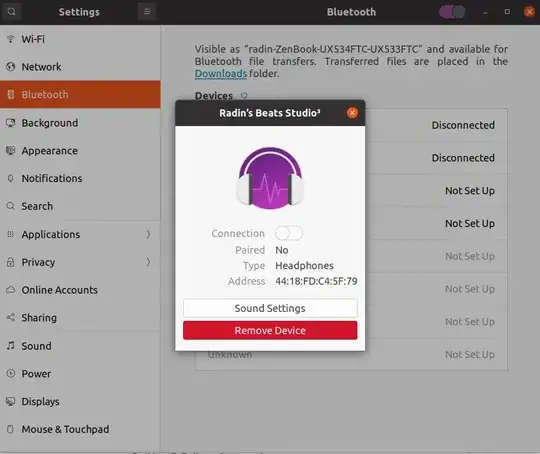Viewport: 540px width, 454px height.
Task: Open the Sharing settings panel
Action: click(80, 317)
